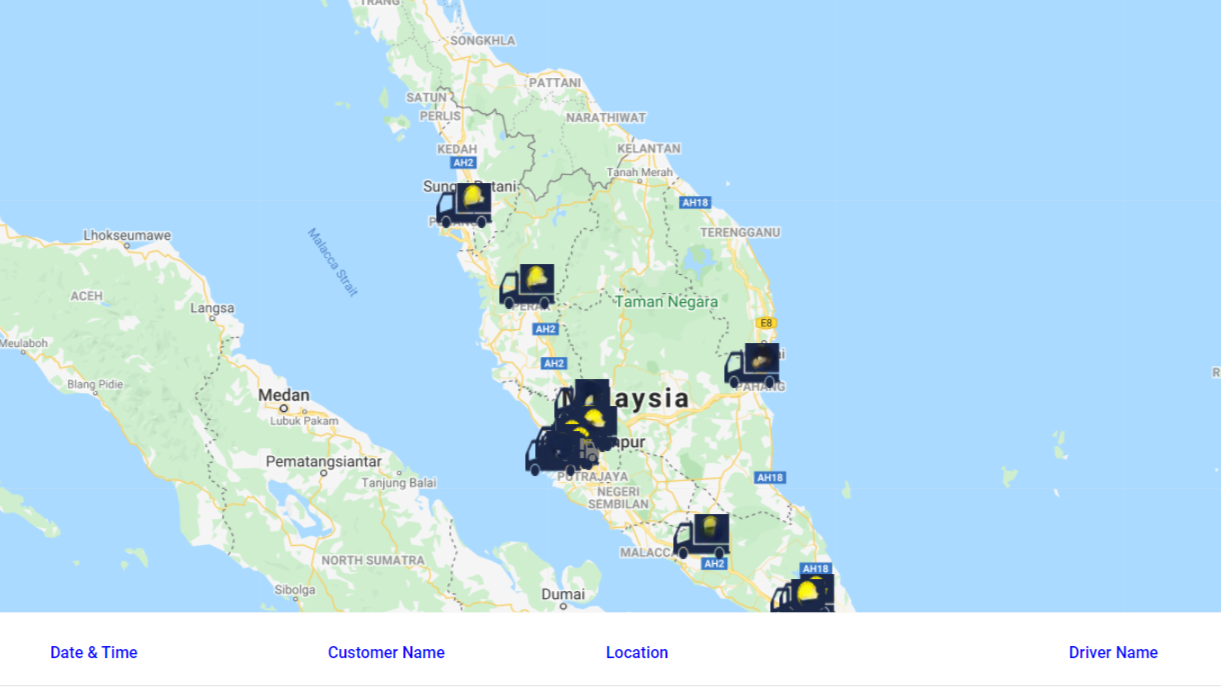This screenshot has height=687, width=1221.
Task: Click the yellow E8 highway badge
Action: 765,323
